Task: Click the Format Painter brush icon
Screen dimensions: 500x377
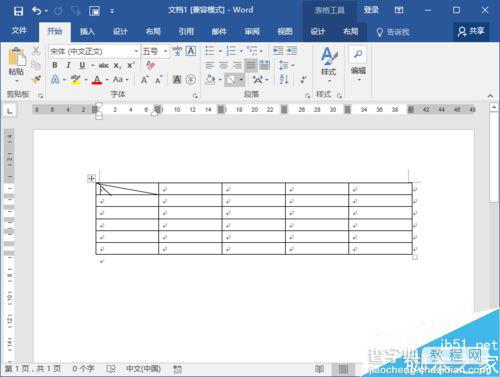Action: (x=36, y=79)
